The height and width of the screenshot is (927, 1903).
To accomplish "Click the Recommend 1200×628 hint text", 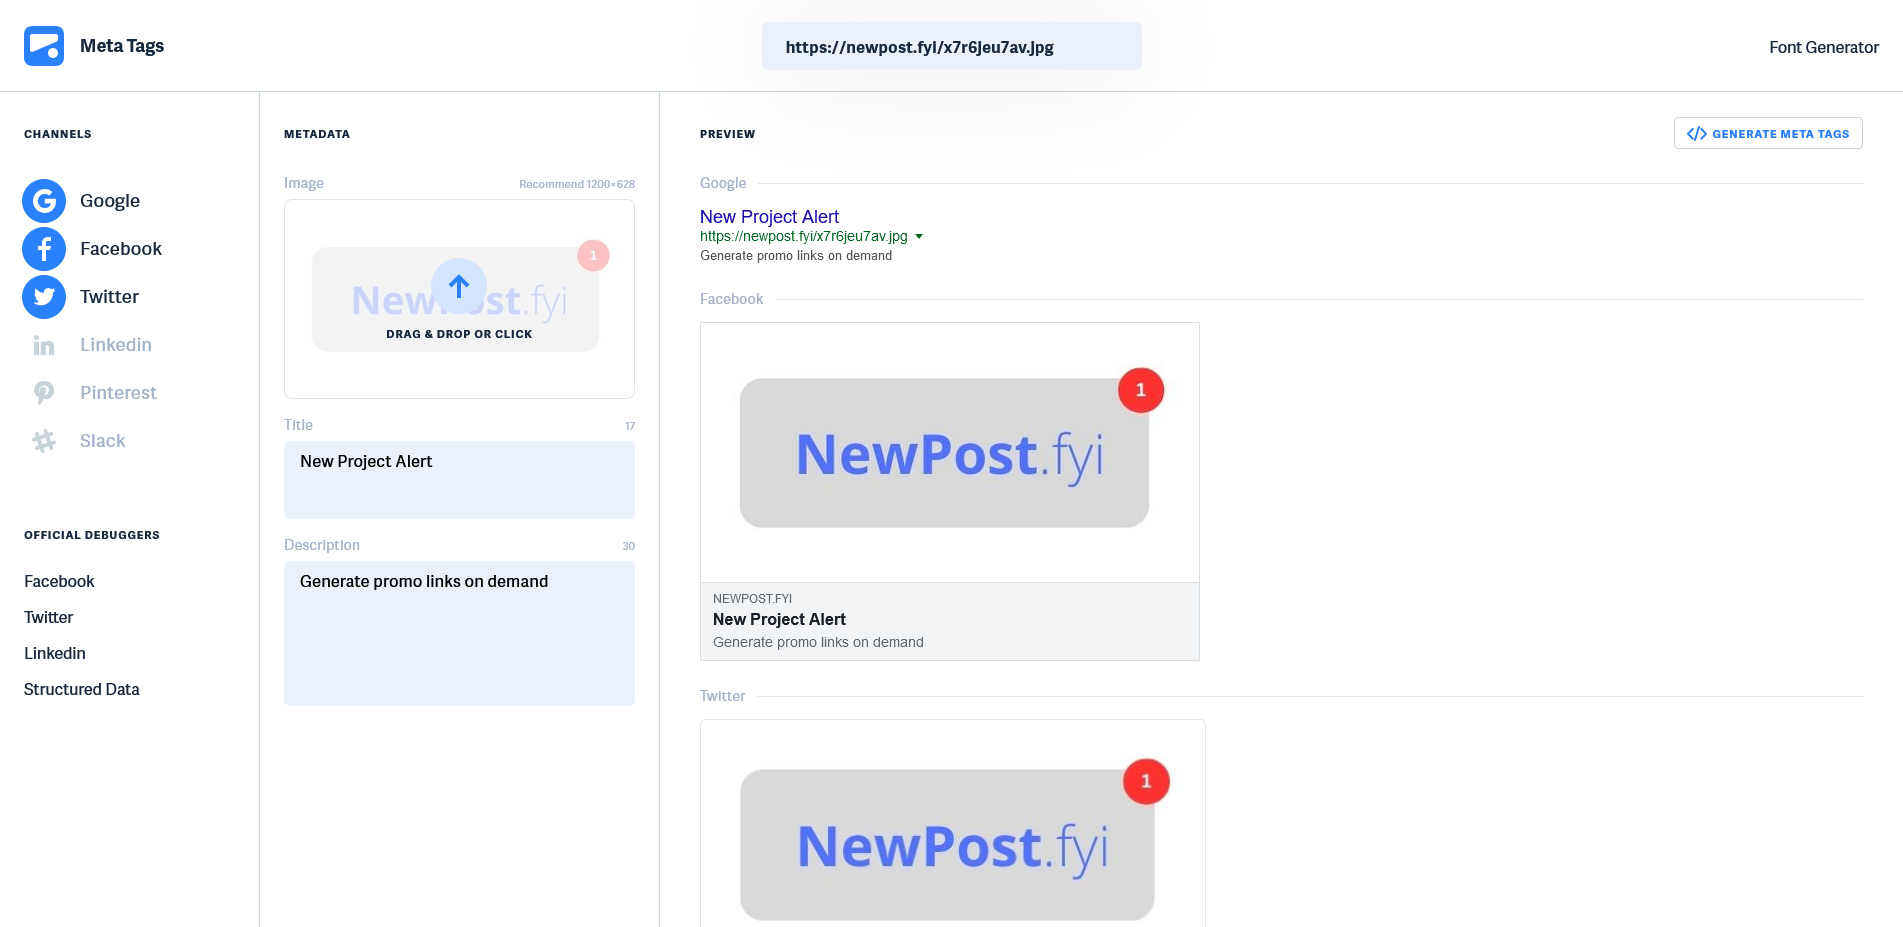I will point(577,184).
